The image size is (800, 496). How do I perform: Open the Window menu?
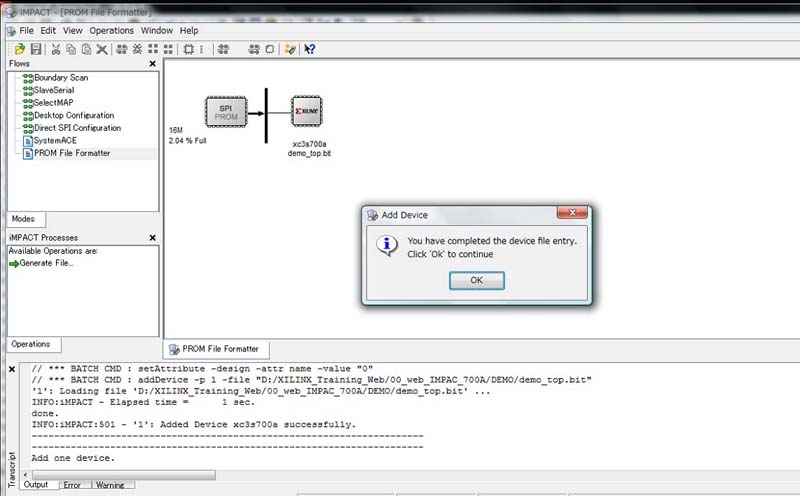pos(157,31)
